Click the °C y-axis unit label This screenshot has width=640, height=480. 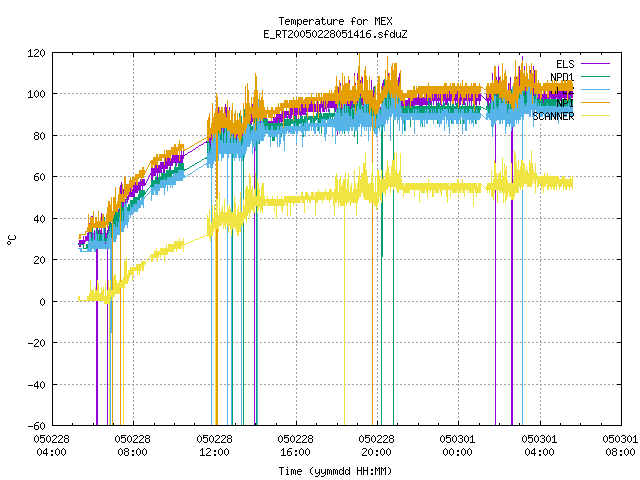point(12,240)
